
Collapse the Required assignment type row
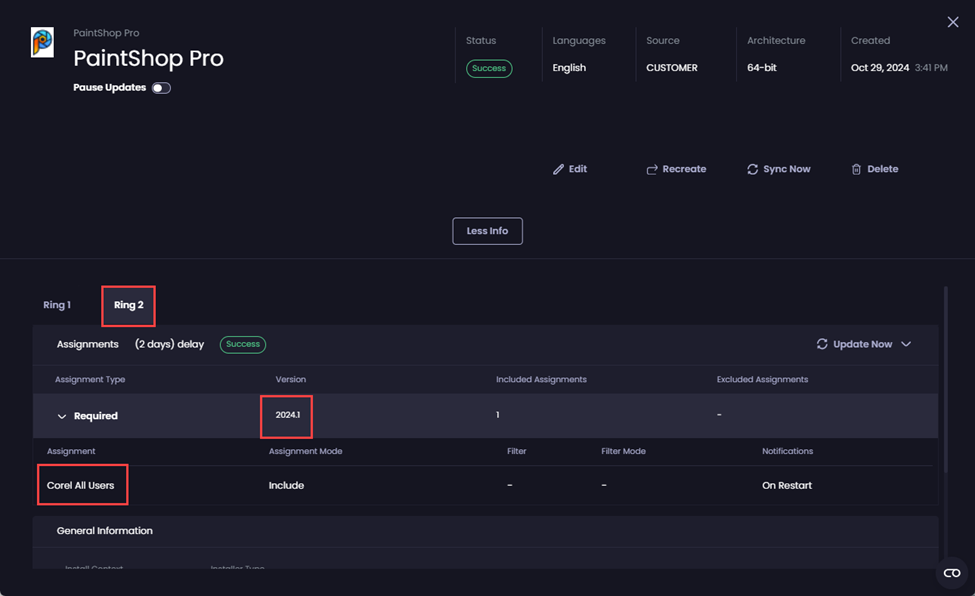62,416
